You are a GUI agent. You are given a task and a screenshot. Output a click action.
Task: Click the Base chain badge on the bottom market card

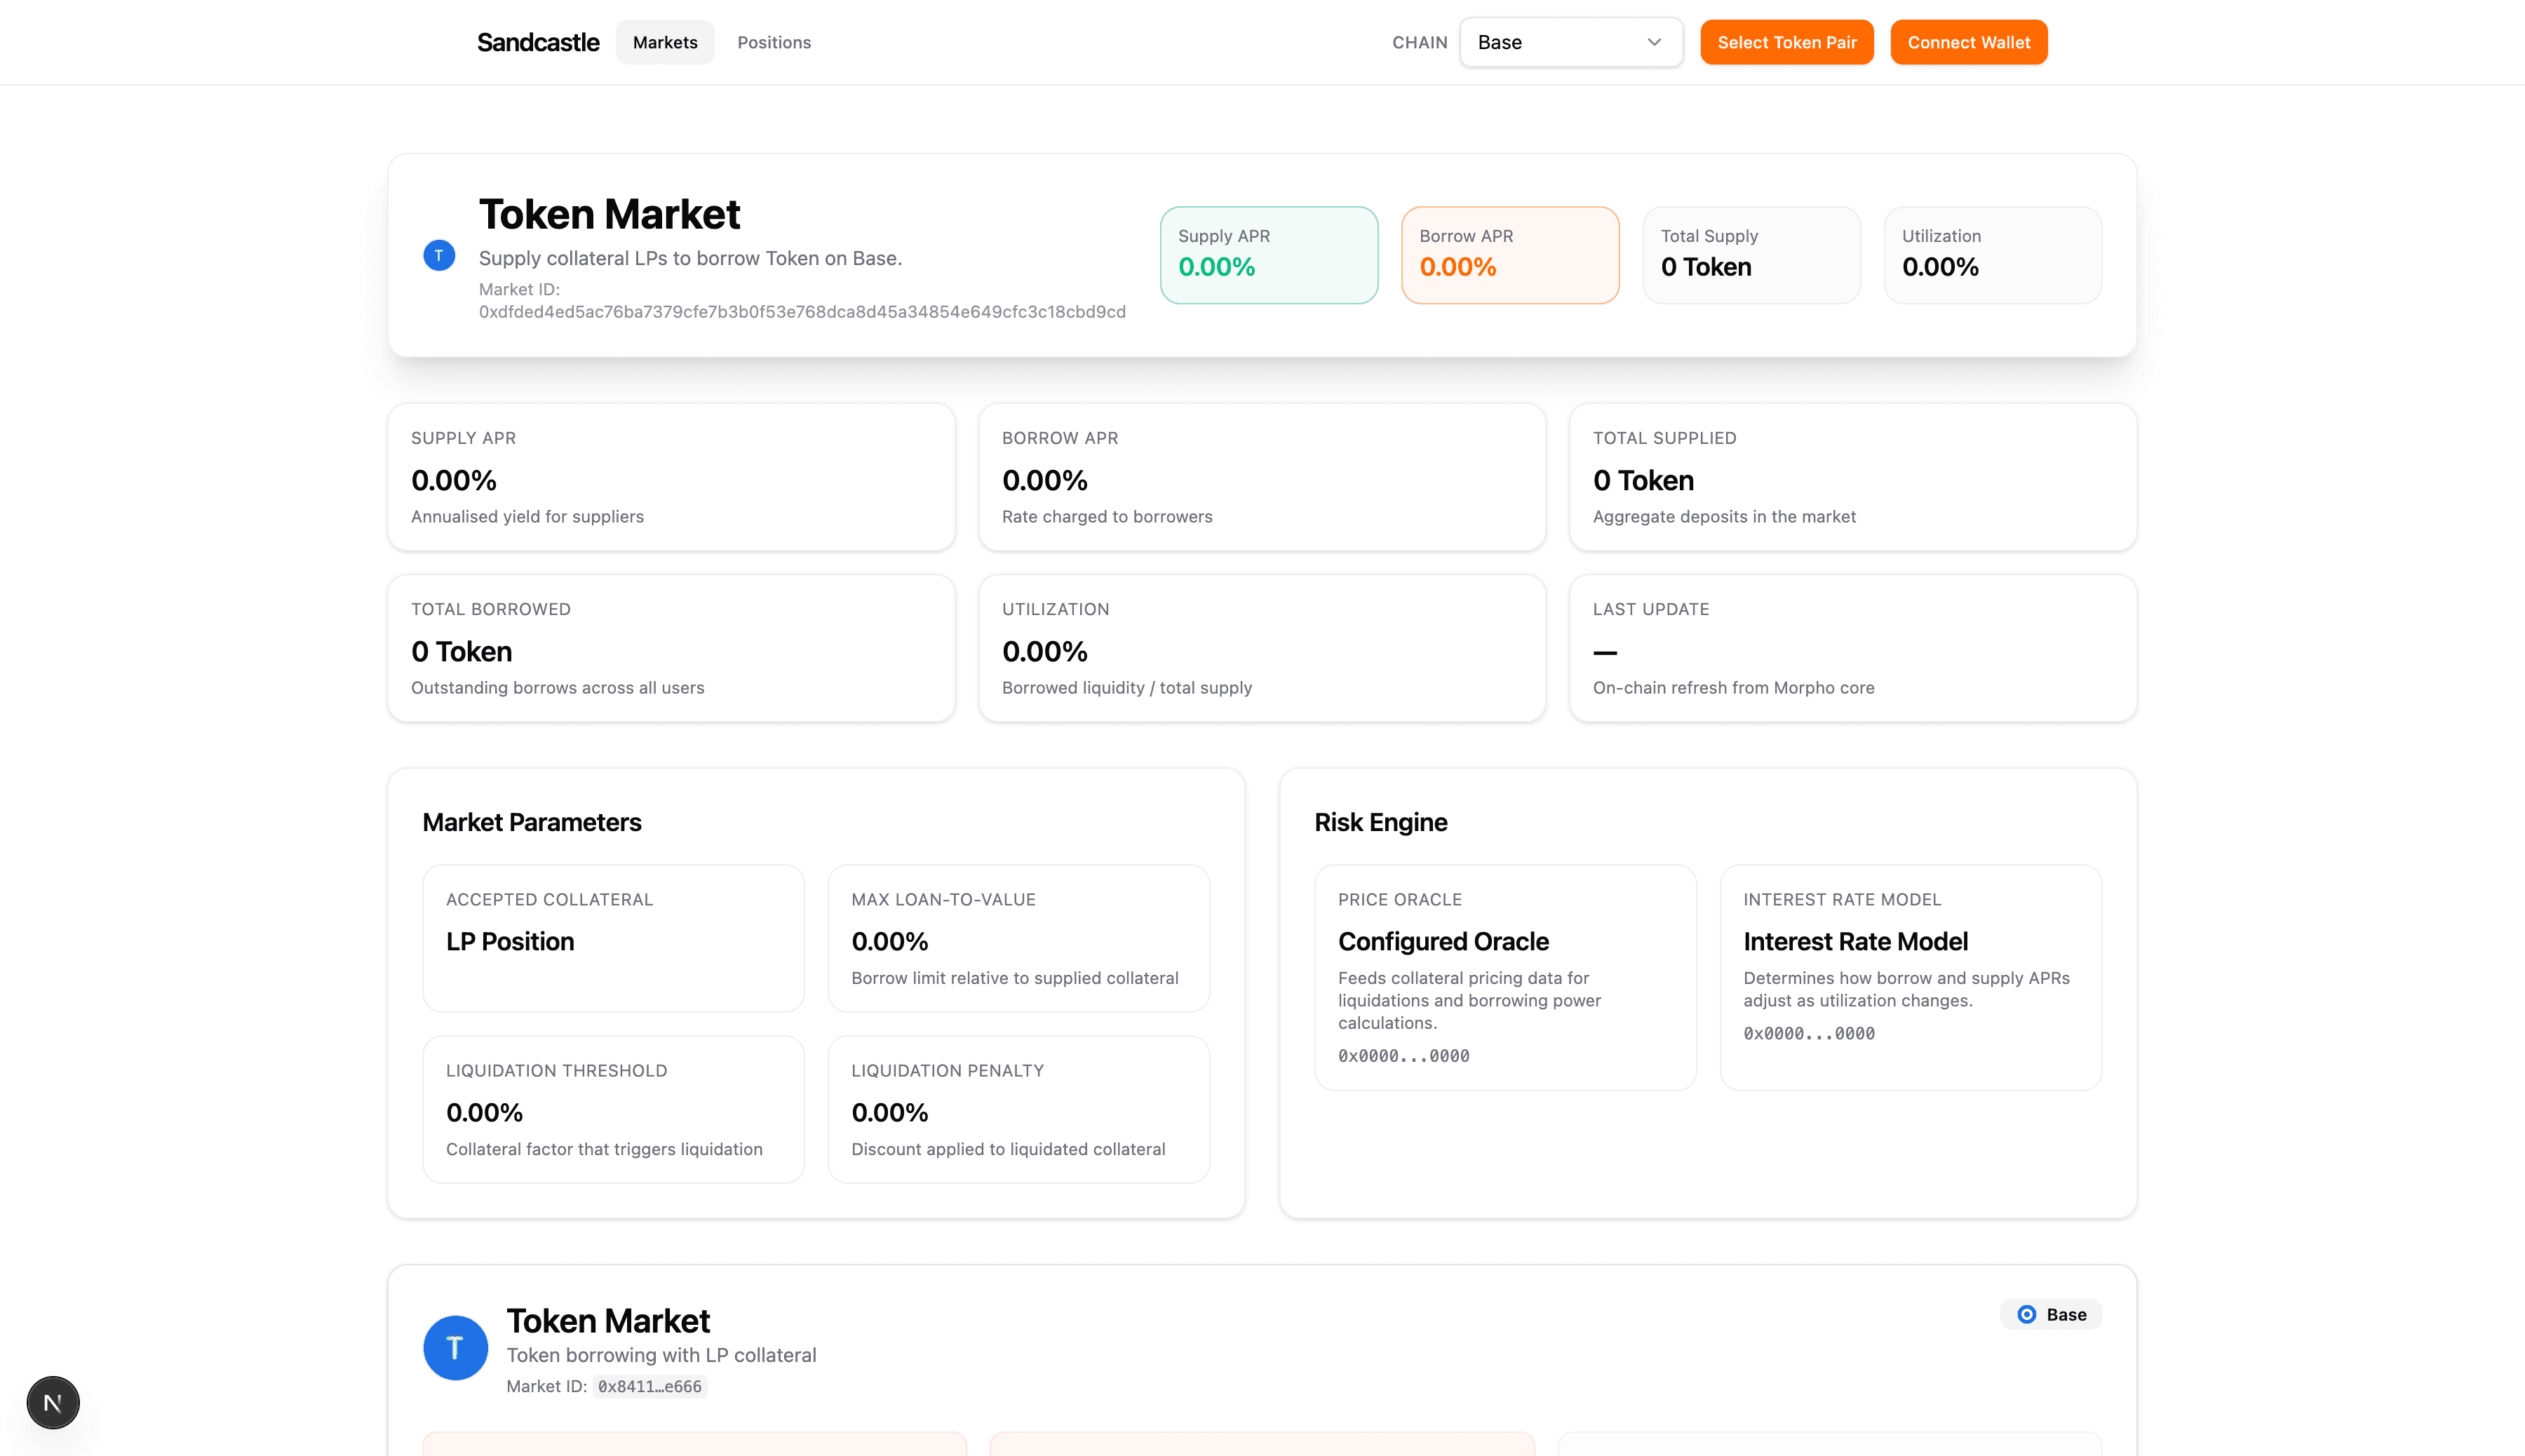(2050, 1314)
